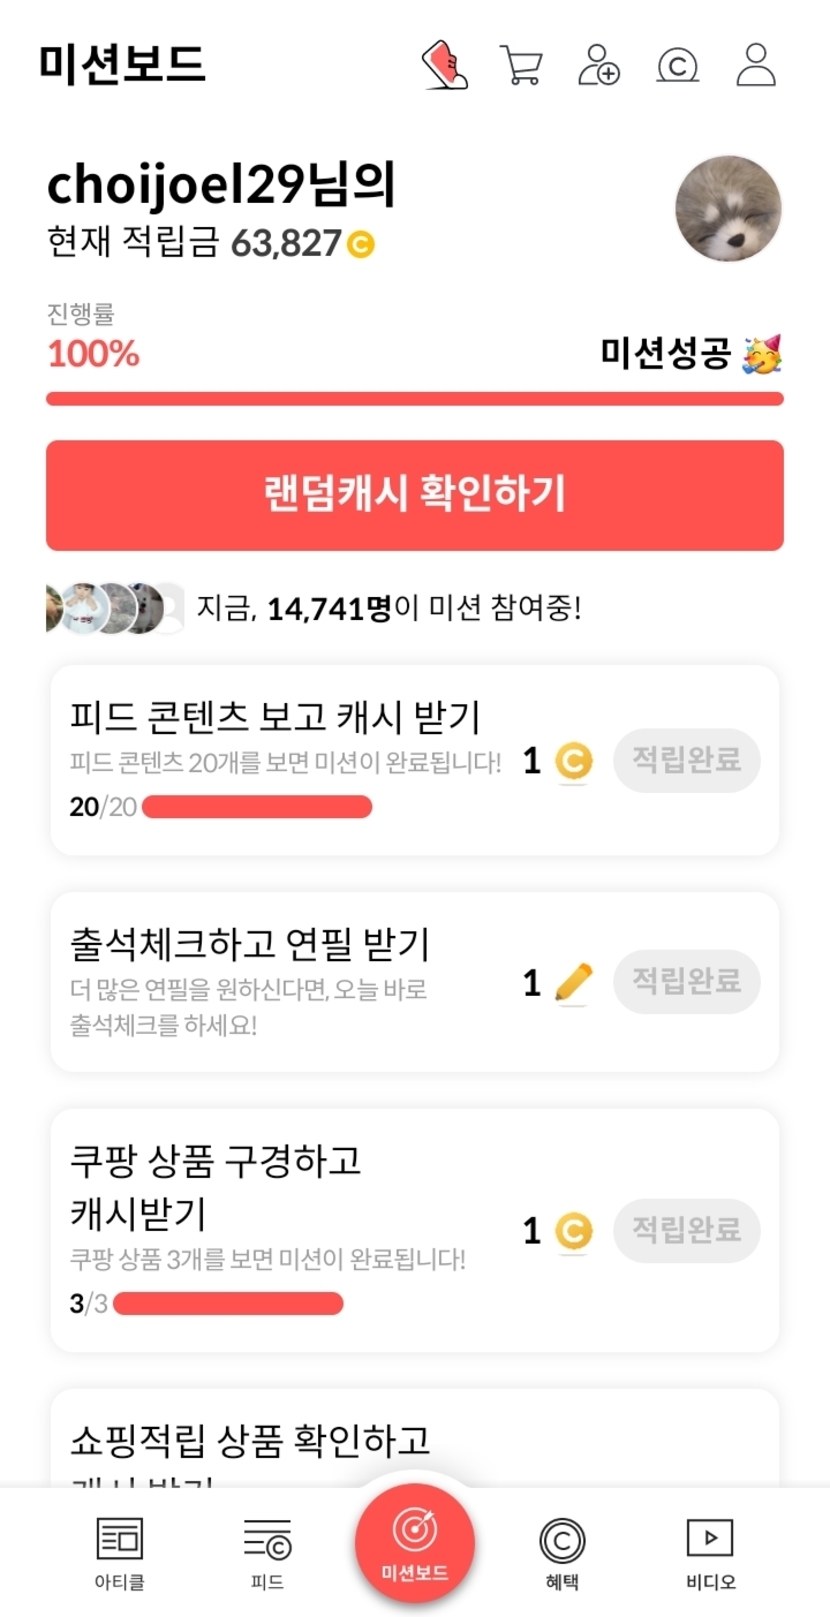Screen dimensions: 830x1617
Task: Open the 비디오 tab
Action: tap(710, 1551)
